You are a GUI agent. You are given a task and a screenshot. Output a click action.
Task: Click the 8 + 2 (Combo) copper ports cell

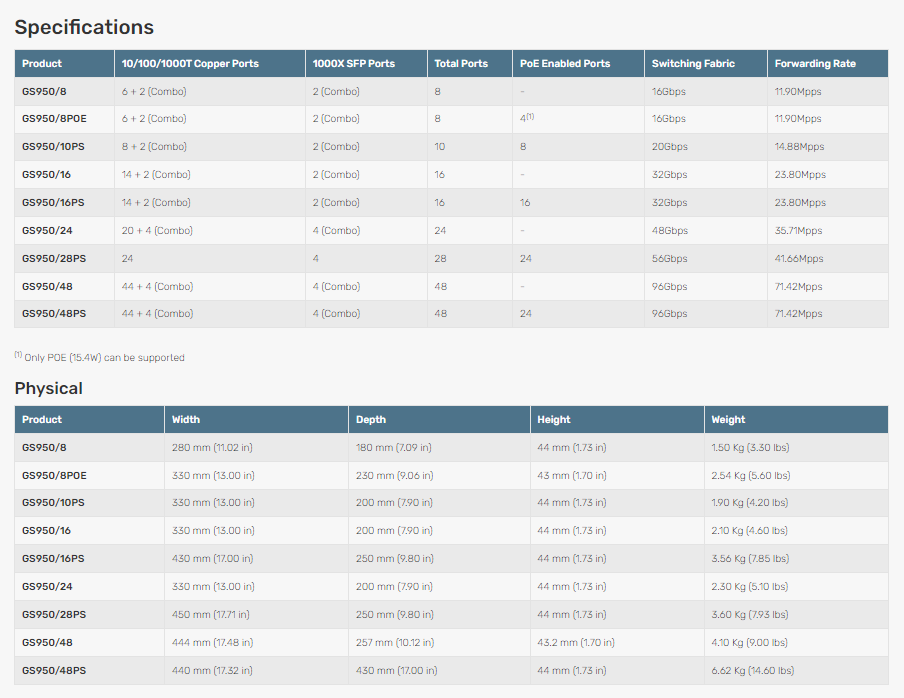coord(154,146)
